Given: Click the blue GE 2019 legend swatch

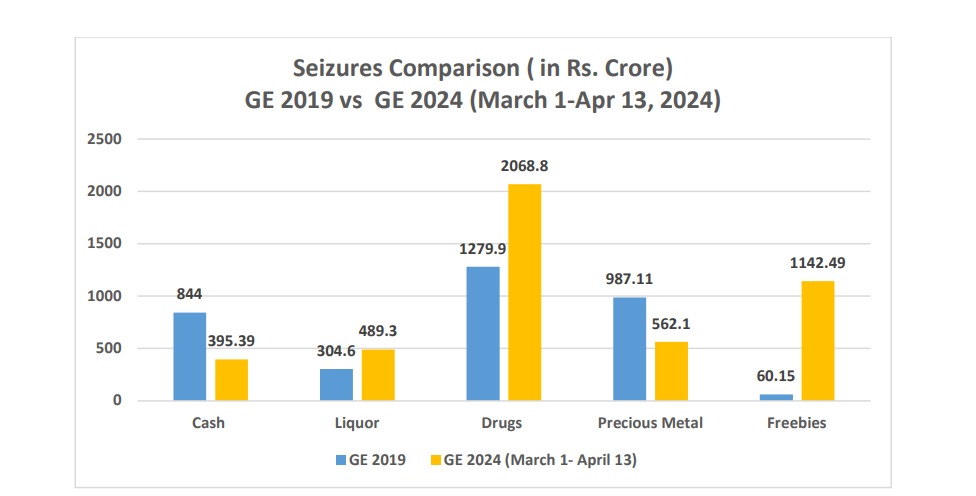Looking at the screenshot, I should [340, 459].
